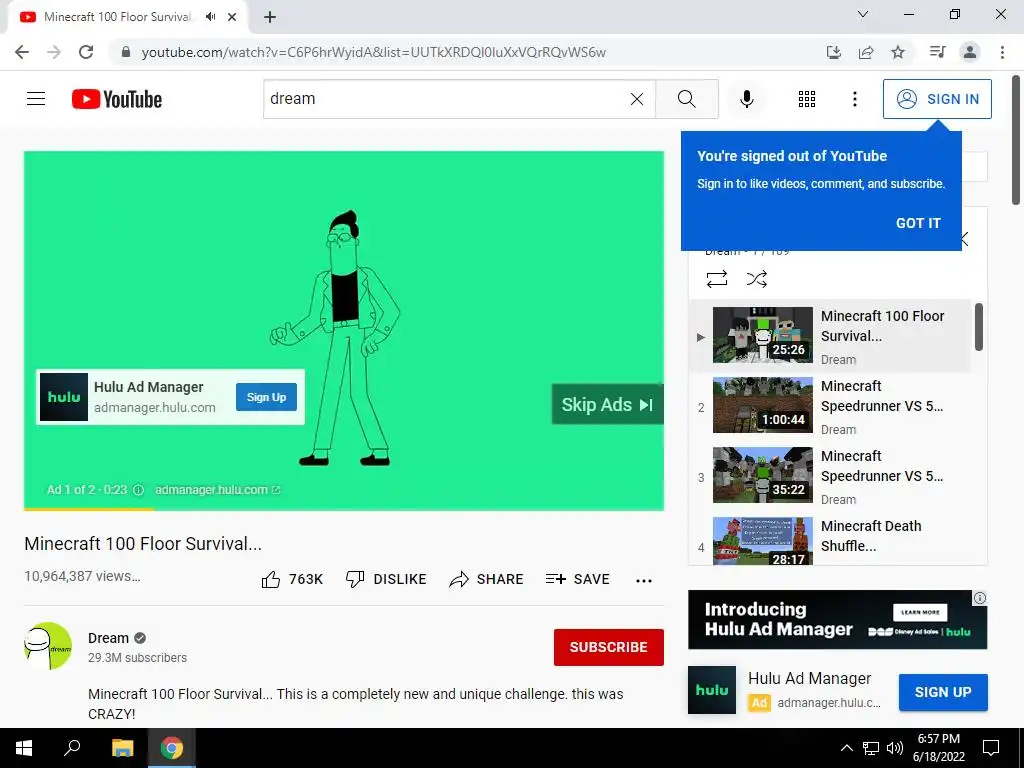The height and width of the screenshot is (768, 1024).
Task: Play Minecraft 100 Floor Survival playlist item
Action: pyautogui.click(x=831, y=336)
